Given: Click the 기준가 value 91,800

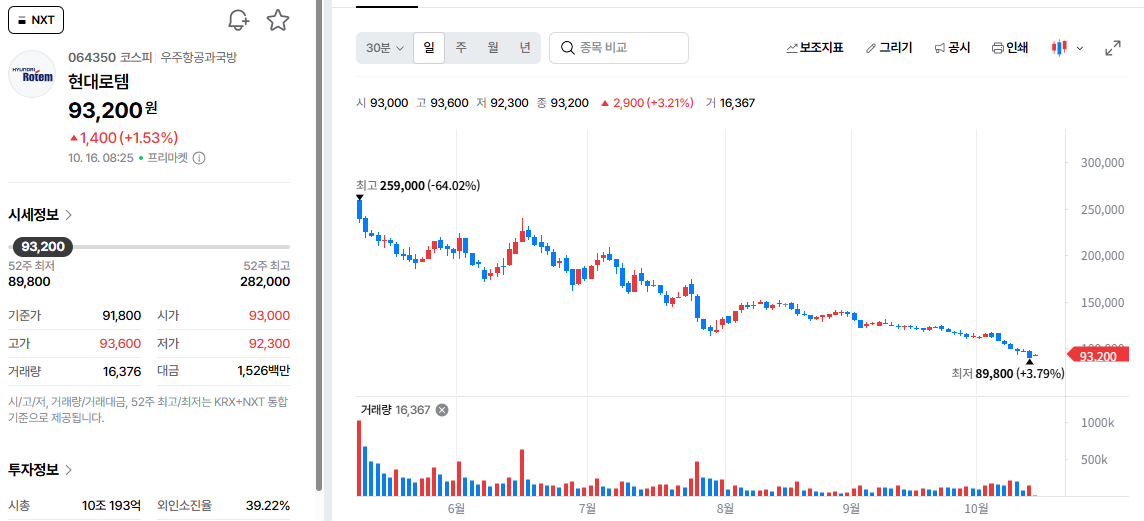Looking at the screenshot, I should (121, 316).
